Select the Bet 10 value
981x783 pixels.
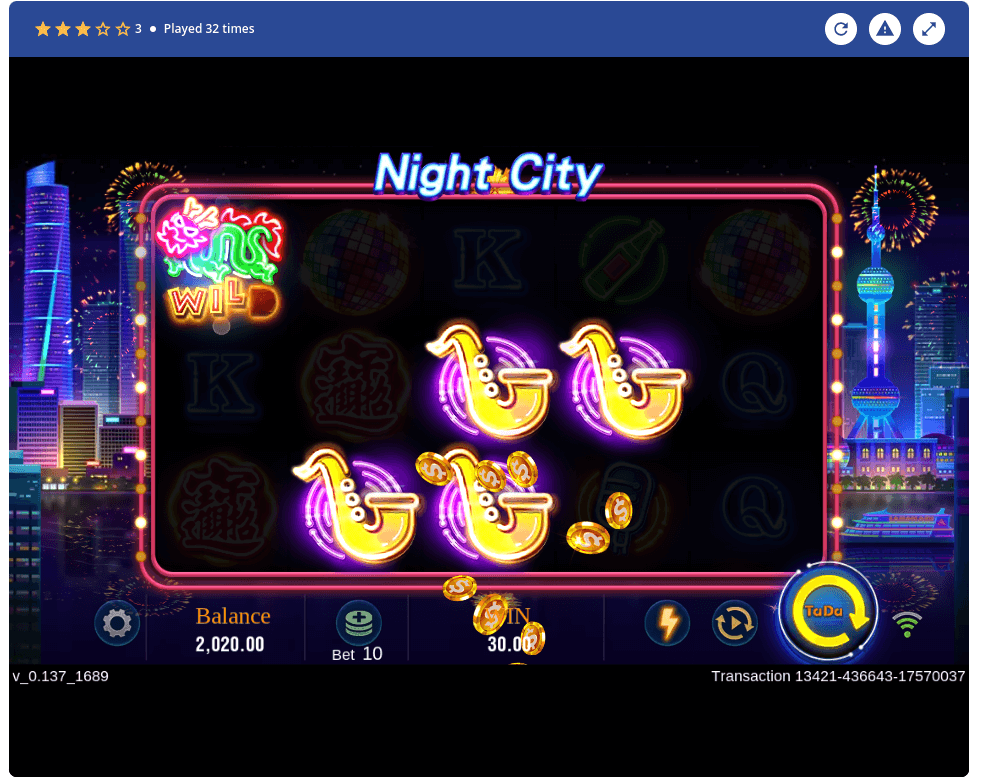pyautogui.click(x=357, y=654)
